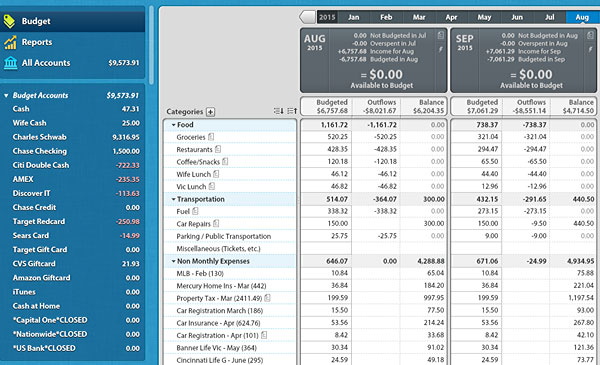600x365 pixels.
Task: Open the note icon beside Restaurants
Action: [218, 149]
